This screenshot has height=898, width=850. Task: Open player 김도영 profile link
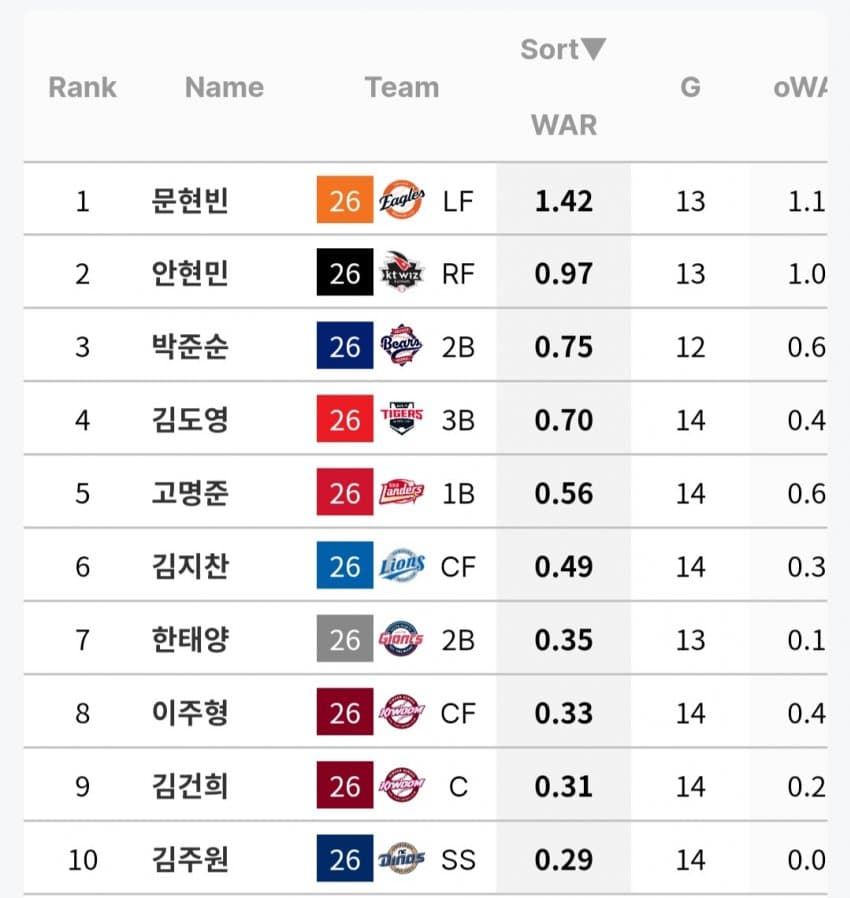pyautogui.click(x=190, y=420)
